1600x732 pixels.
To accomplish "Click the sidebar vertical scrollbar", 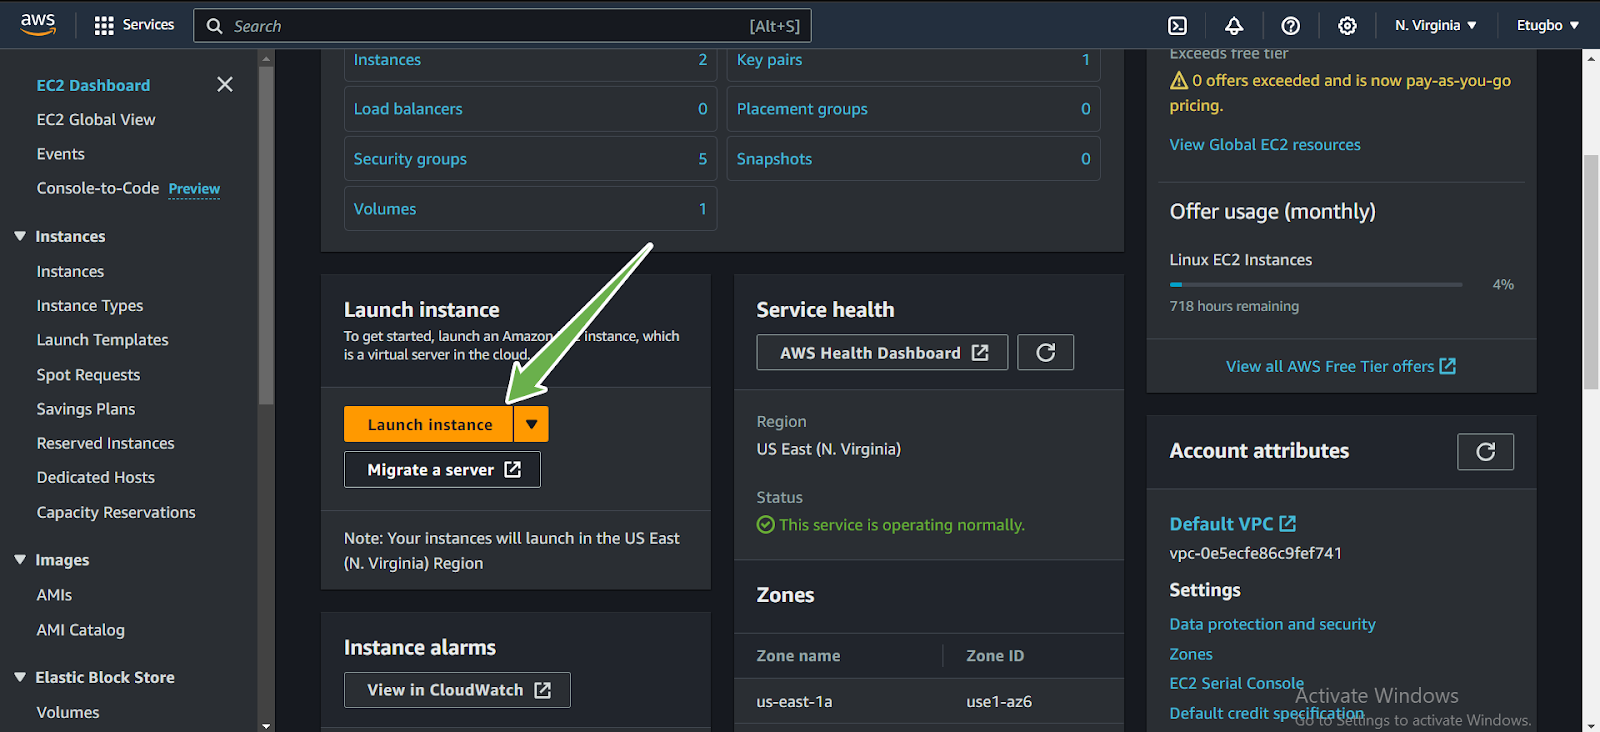I will (266, 235).
